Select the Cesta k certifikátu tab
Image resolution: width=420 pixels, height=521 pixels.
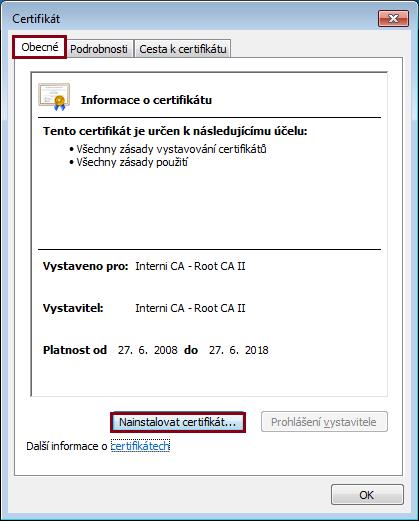(183, 49)
